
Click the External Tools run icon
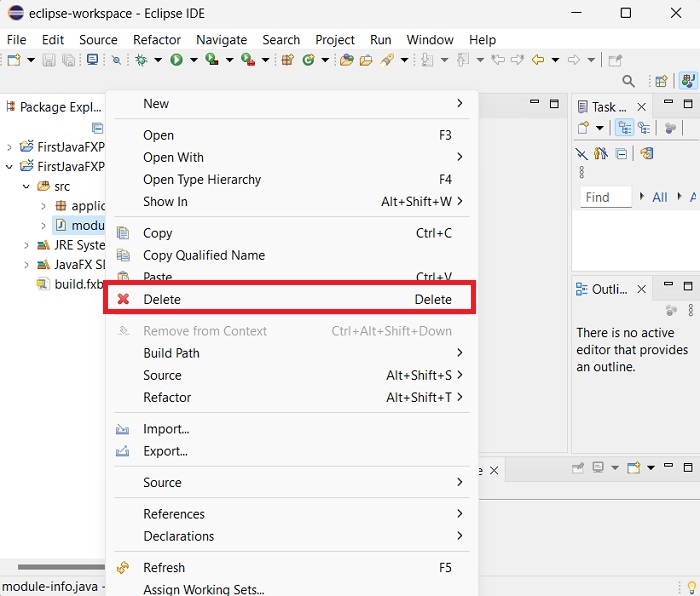248,60
